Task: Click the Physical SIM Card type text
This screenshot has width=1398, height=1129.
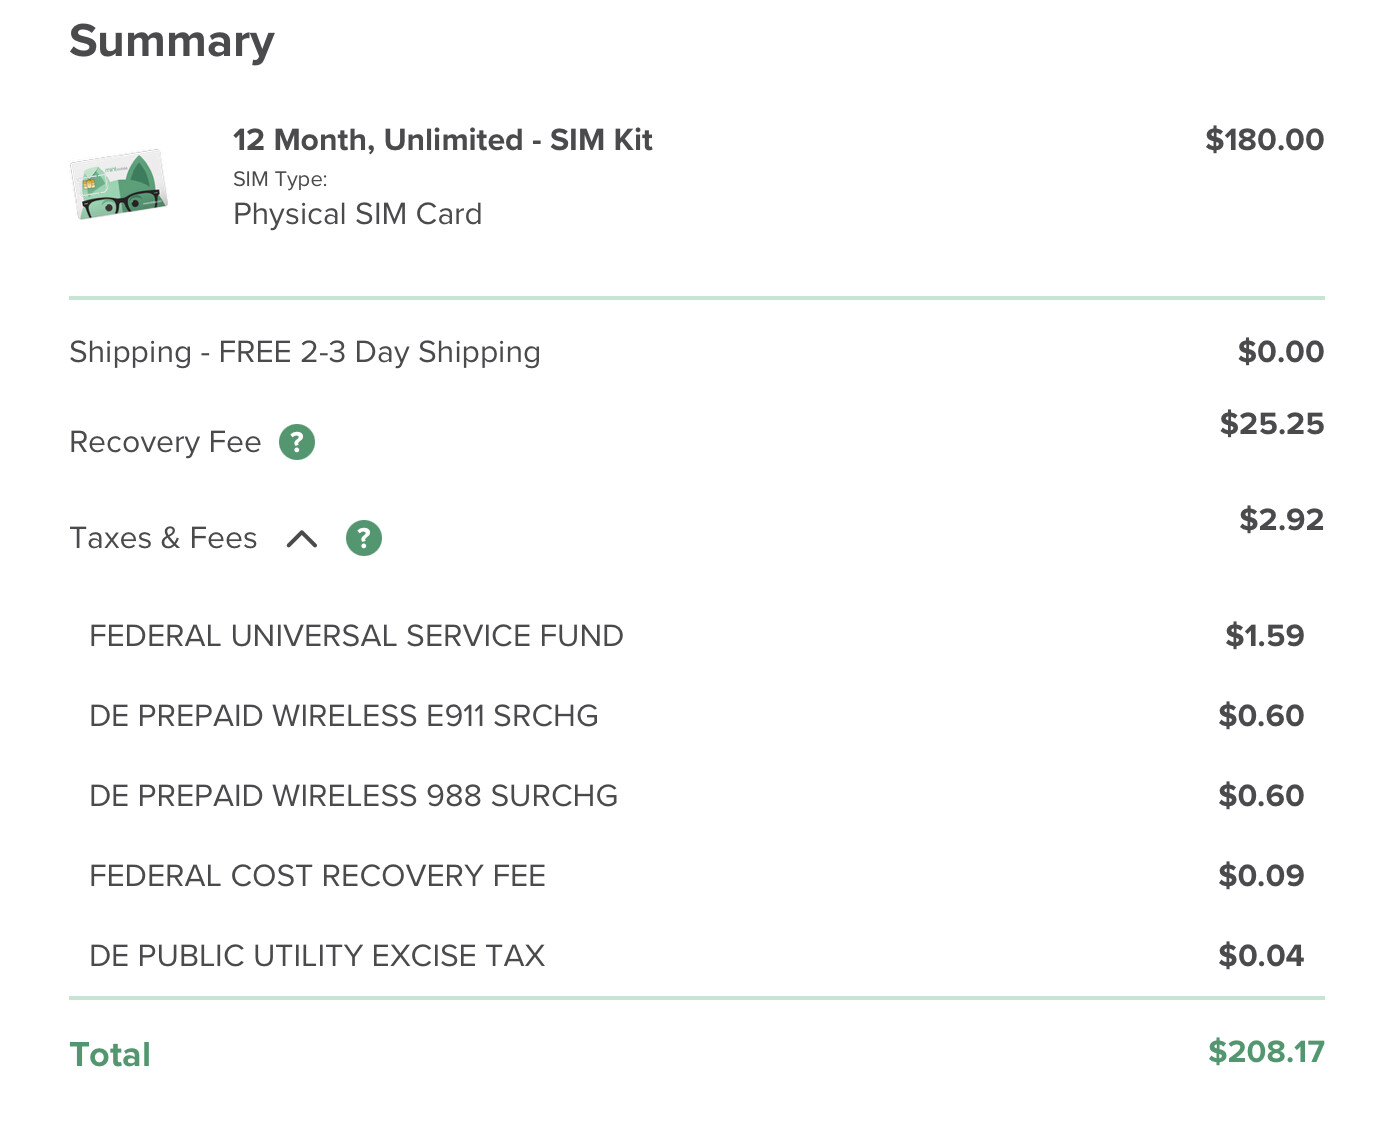Action: pos(357,214)
